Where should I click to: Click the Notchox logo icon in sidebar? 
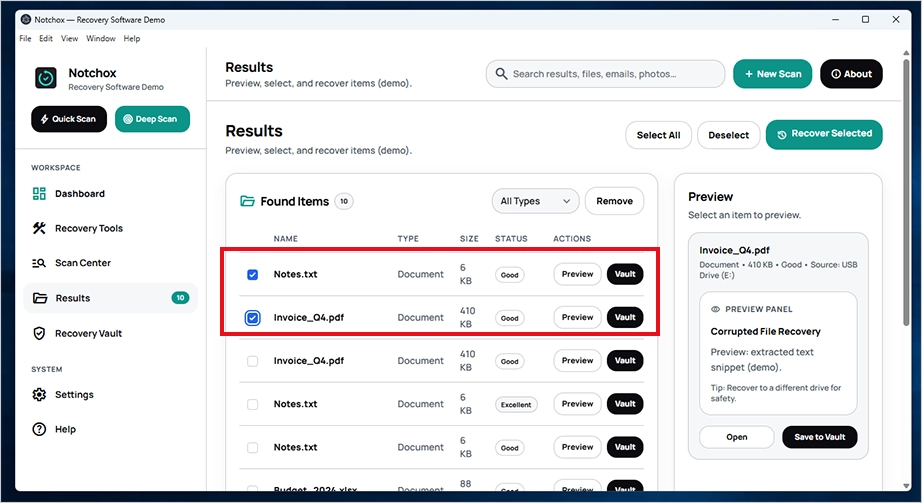45,78
